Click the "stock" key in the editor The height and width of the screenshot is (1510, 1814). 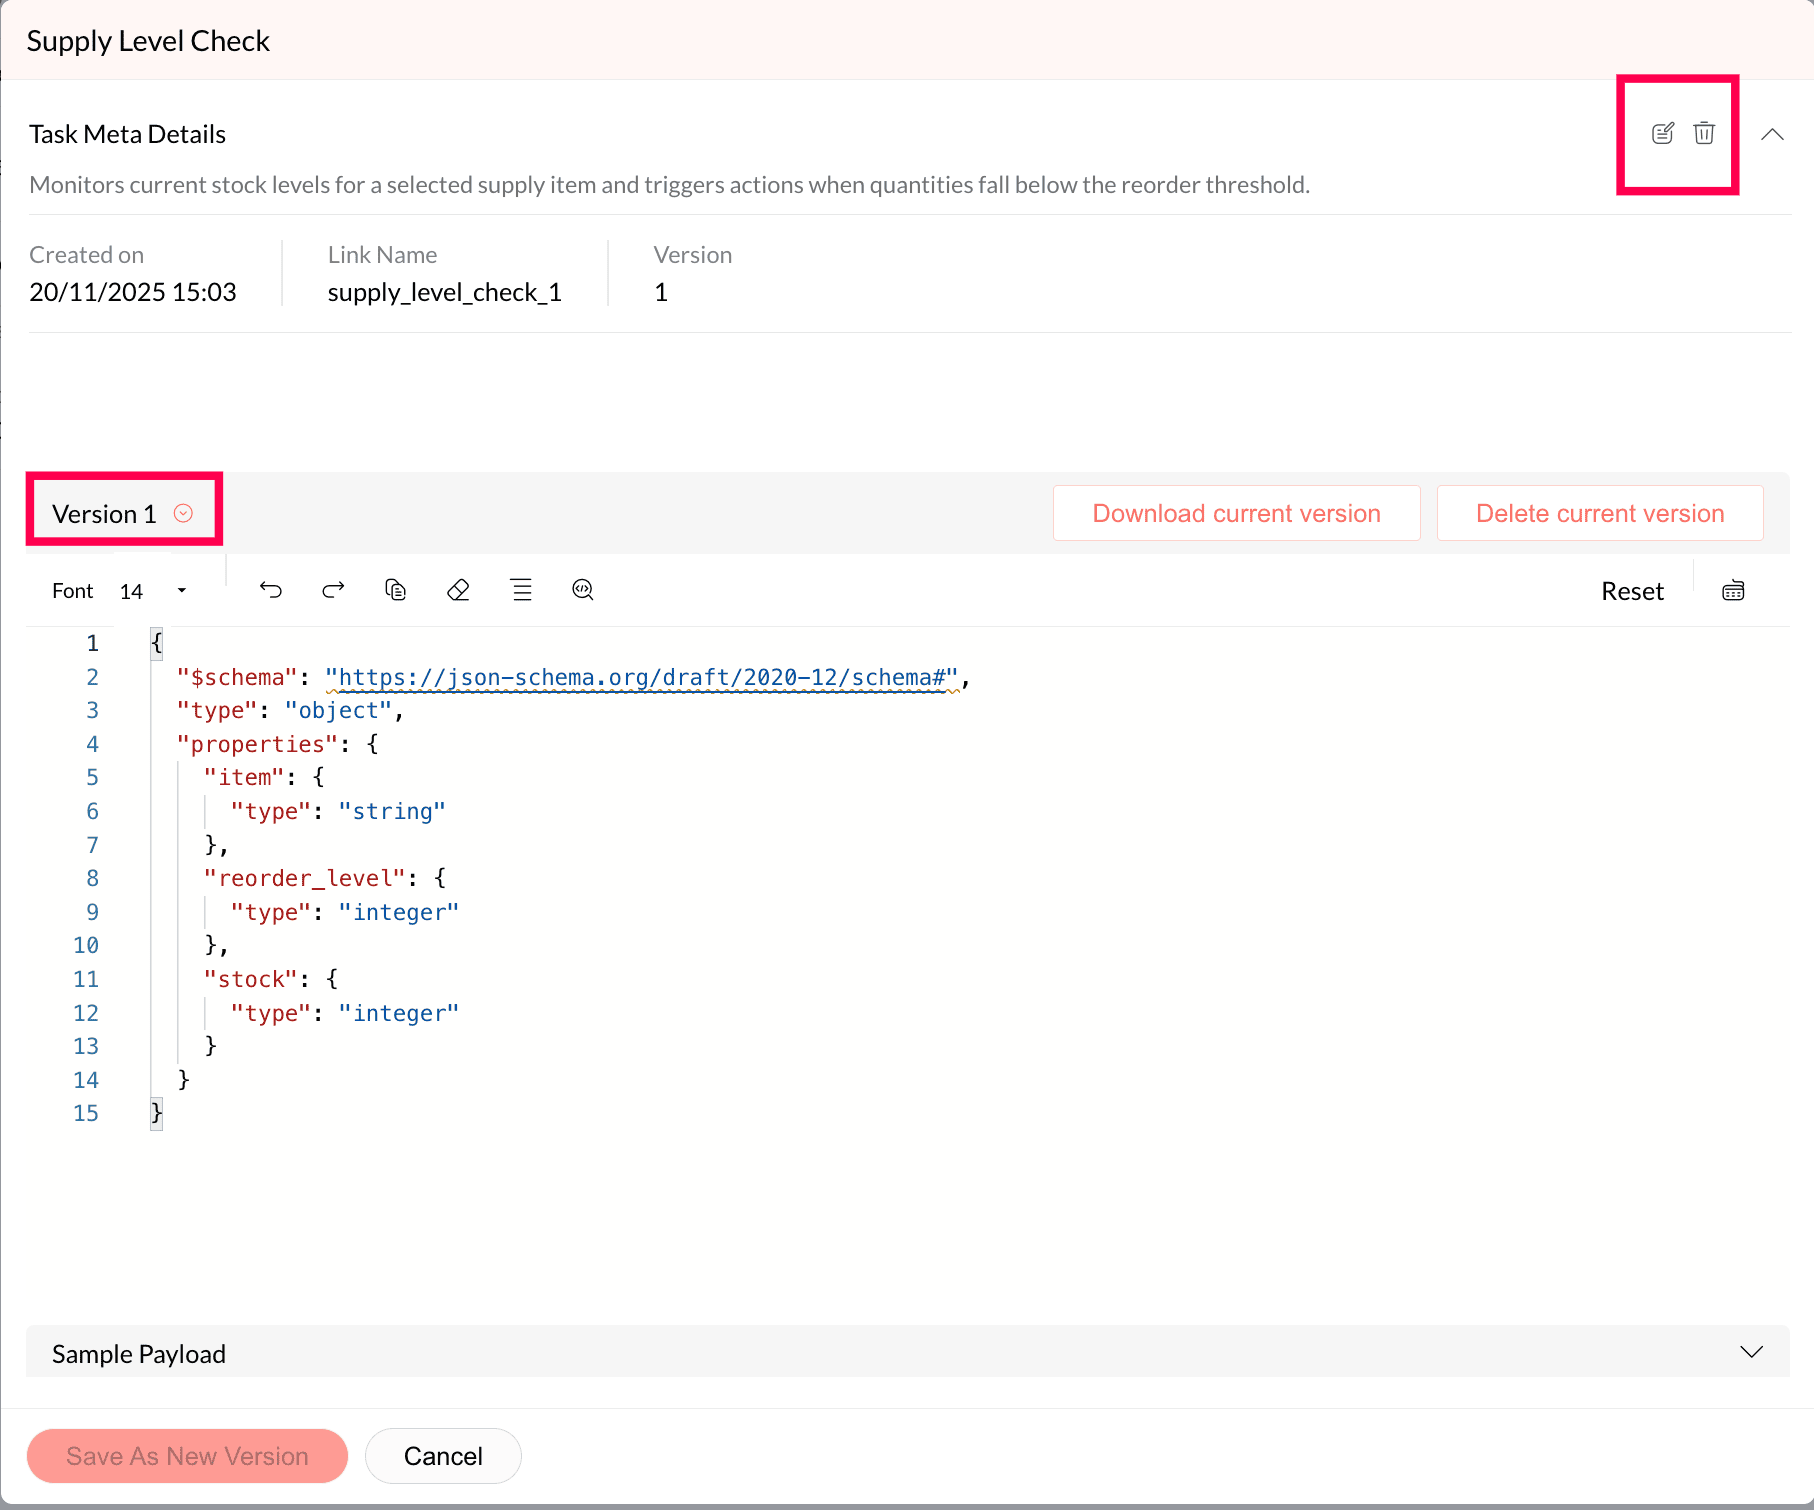pyautogui.click(x=251, y=979)
